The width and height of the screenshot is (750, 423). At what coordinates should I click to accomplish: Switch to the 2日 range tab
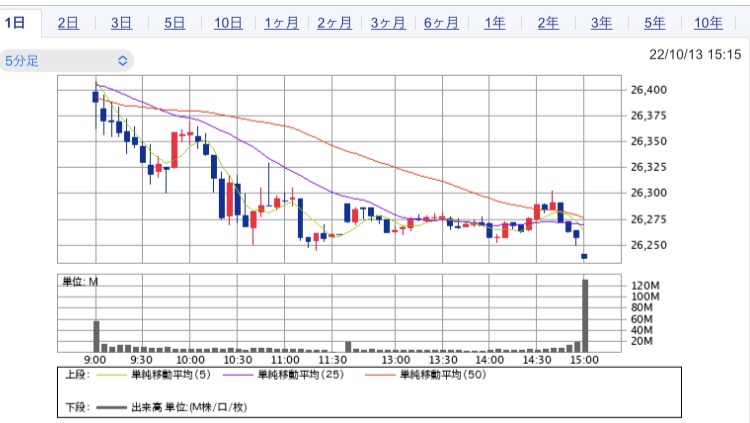68,23
